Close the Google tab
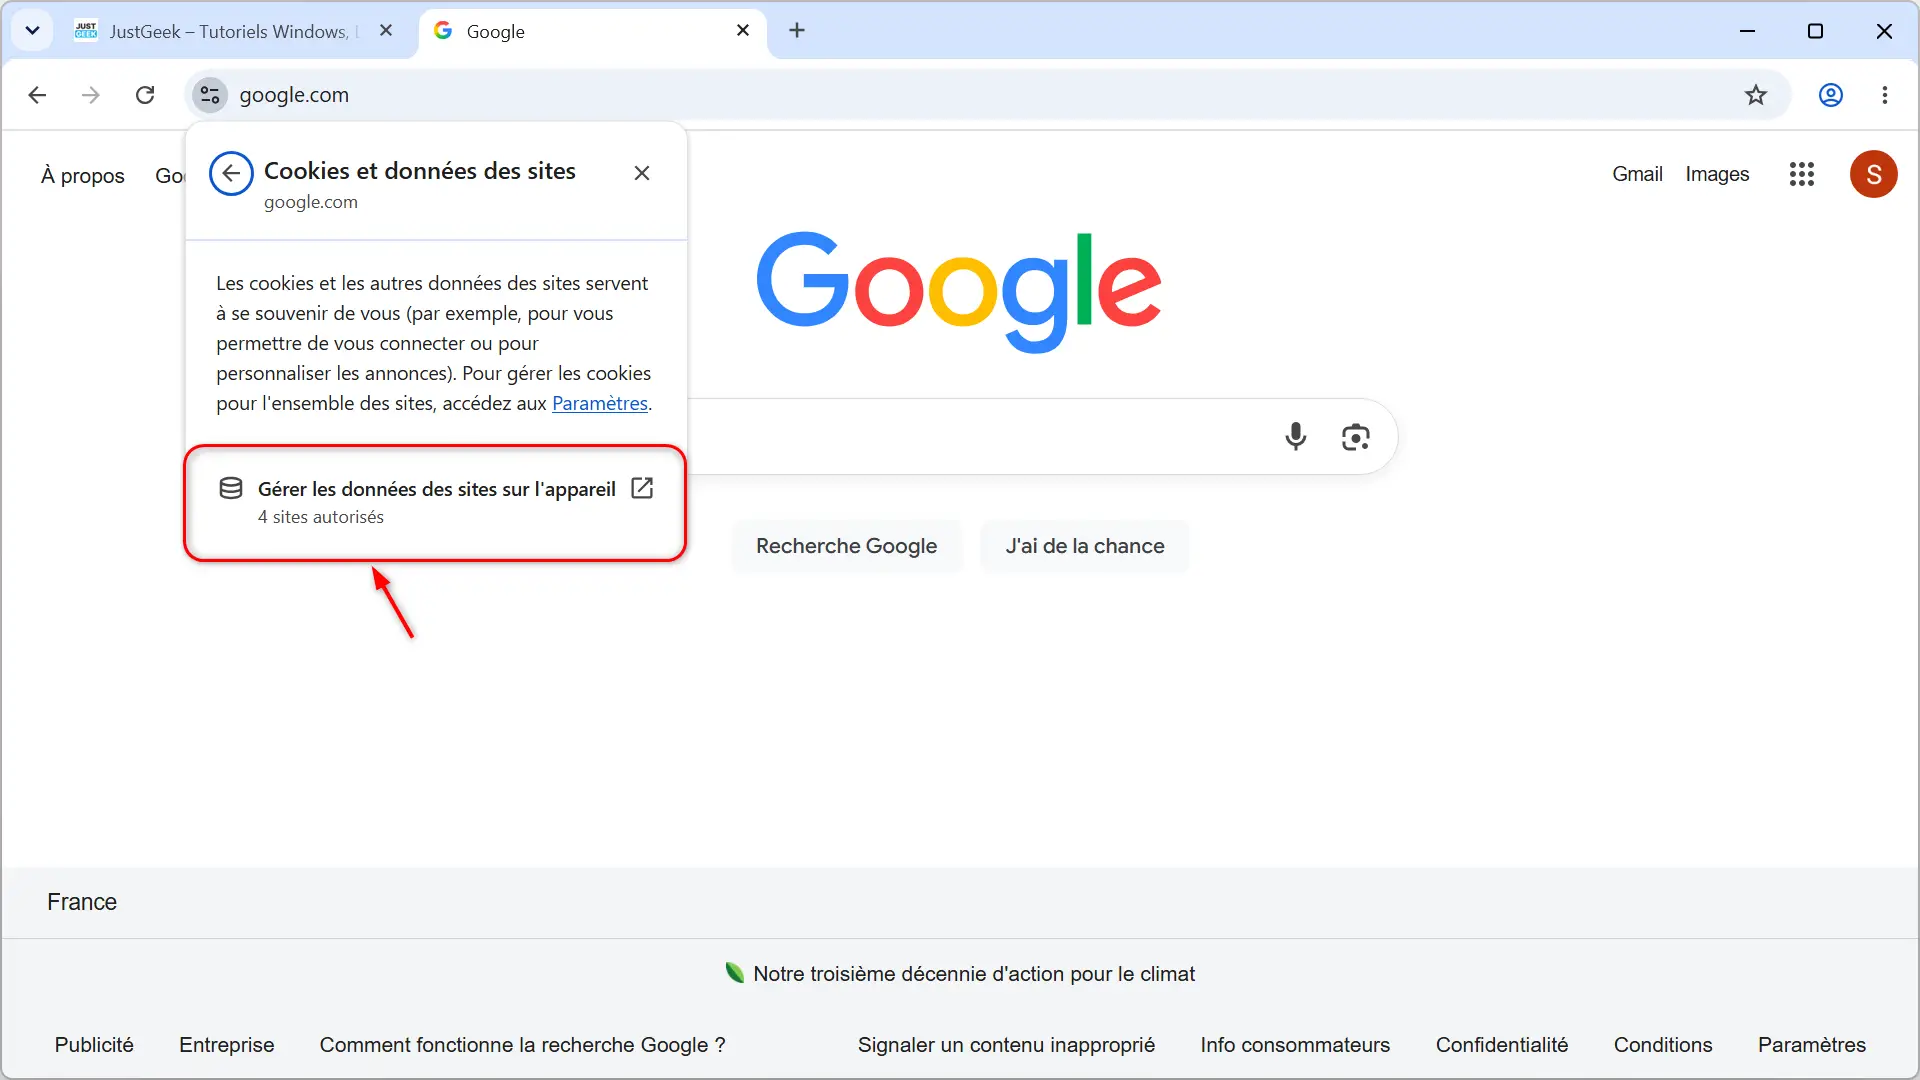The height and width of the screenshot is (1080, 1920). pyautogui.click(x=743, y=31)
